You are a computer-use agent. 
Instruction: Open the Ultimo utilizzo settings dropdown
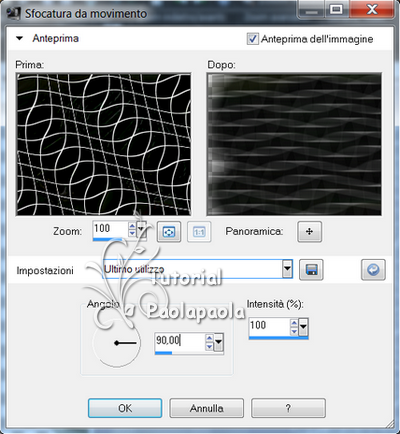click(x=287, y=269)
